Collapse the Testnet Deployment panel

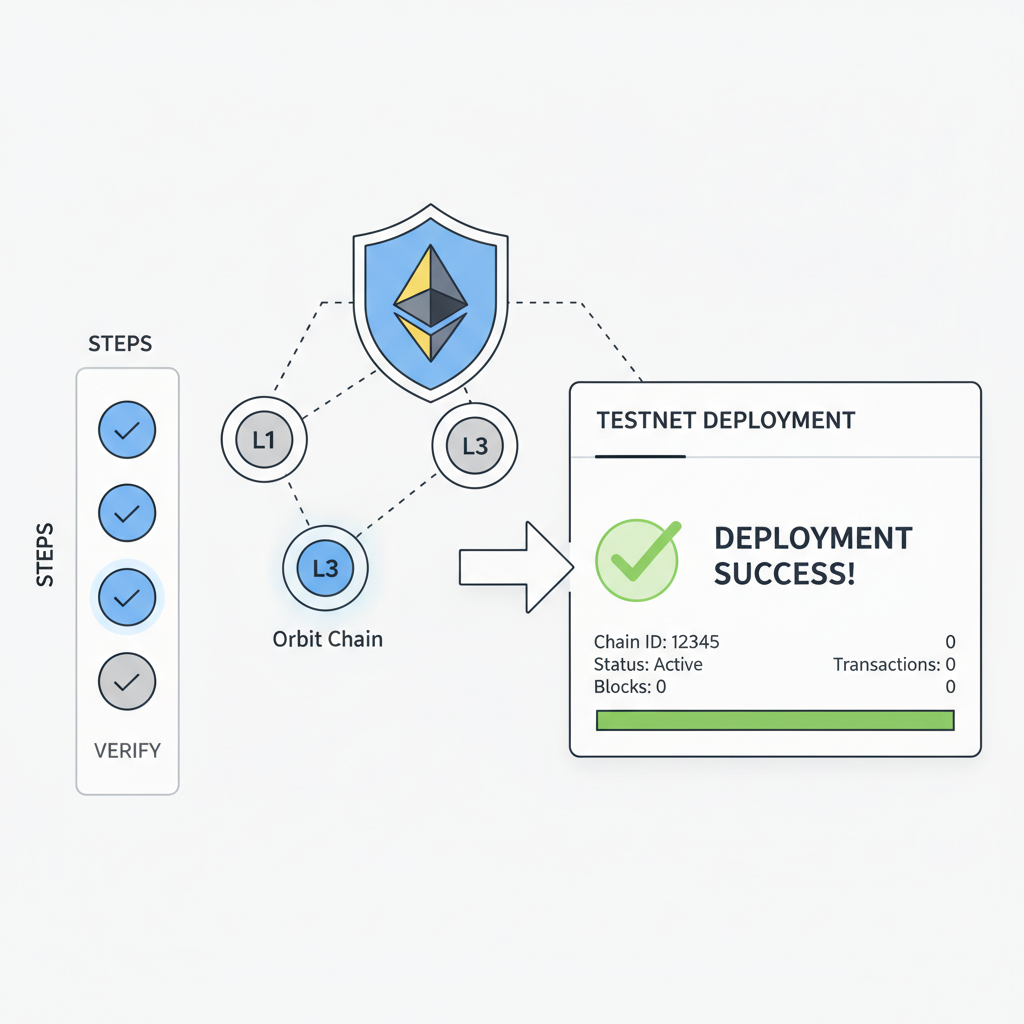pos(726,420)
